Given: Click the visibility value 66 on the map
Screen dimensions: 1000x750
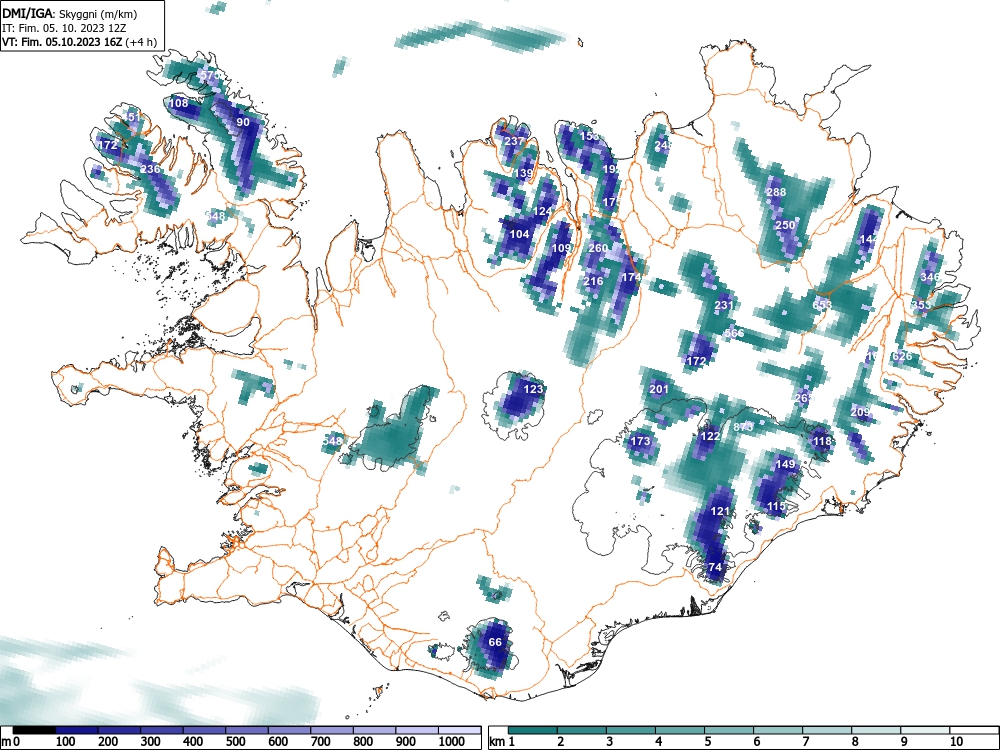Looking at the screenshot, I should 496,642.
